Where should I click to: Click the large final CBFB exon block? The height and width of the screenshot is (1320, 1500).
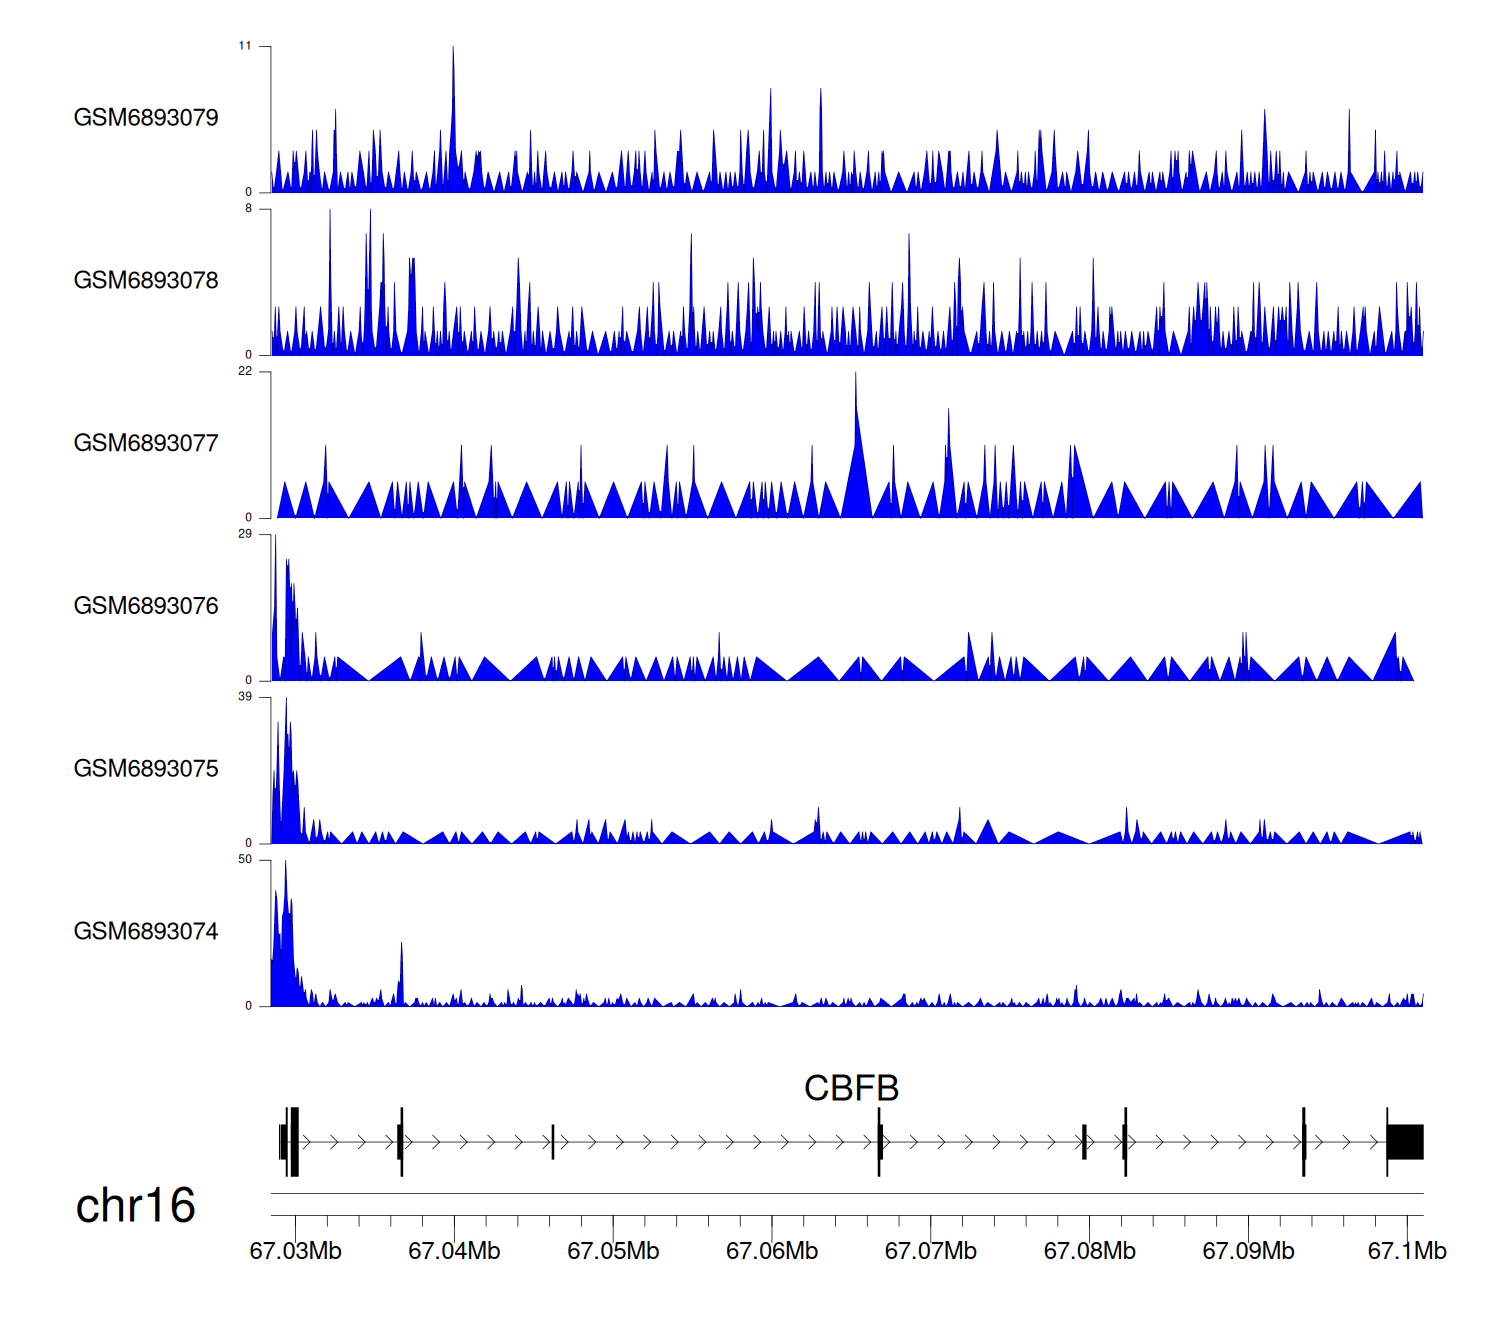[1405, 1142]
